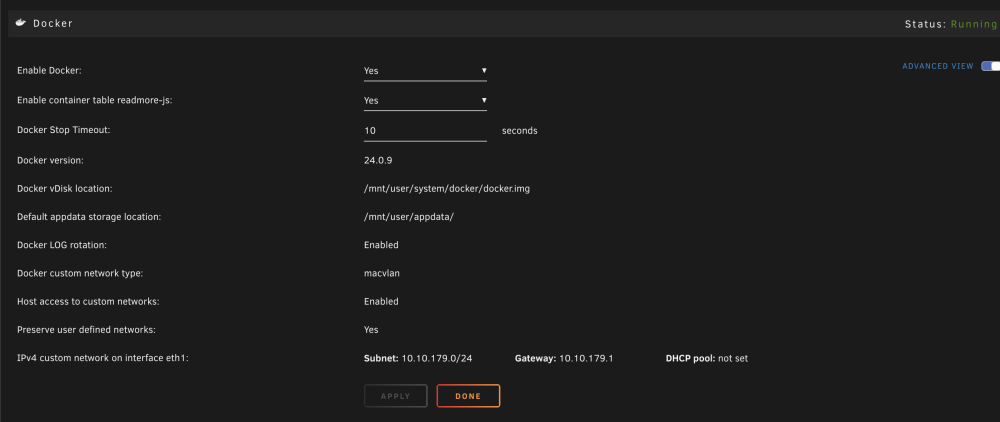Click the appdata path /mnt/user/appdata/

point(408,217)
